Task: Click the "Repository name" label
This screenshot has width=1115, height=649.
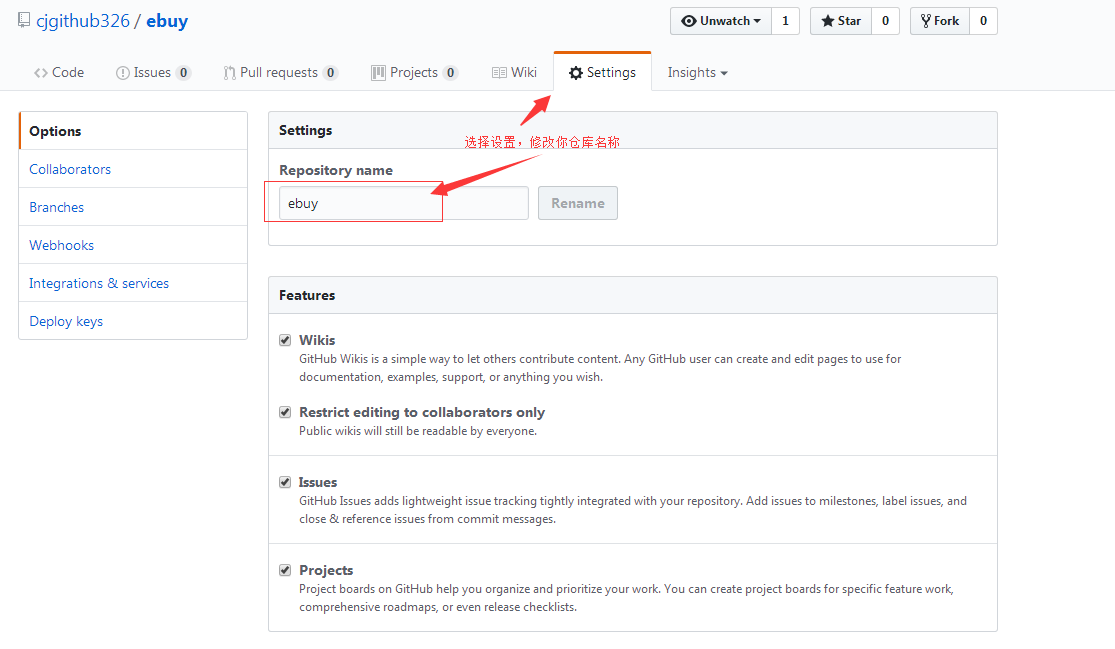Action: 336,171
